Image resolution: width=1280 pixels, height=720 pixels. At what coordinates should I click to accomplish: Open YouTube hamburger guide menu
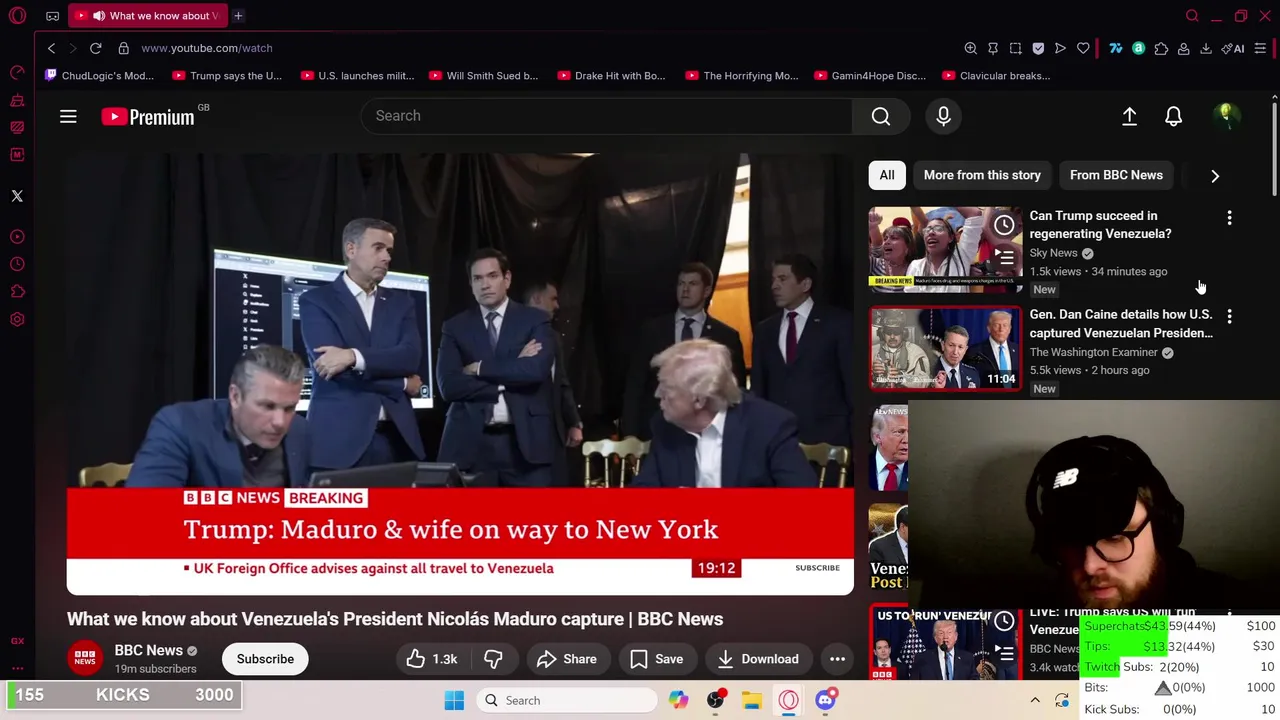click(68, 117)
